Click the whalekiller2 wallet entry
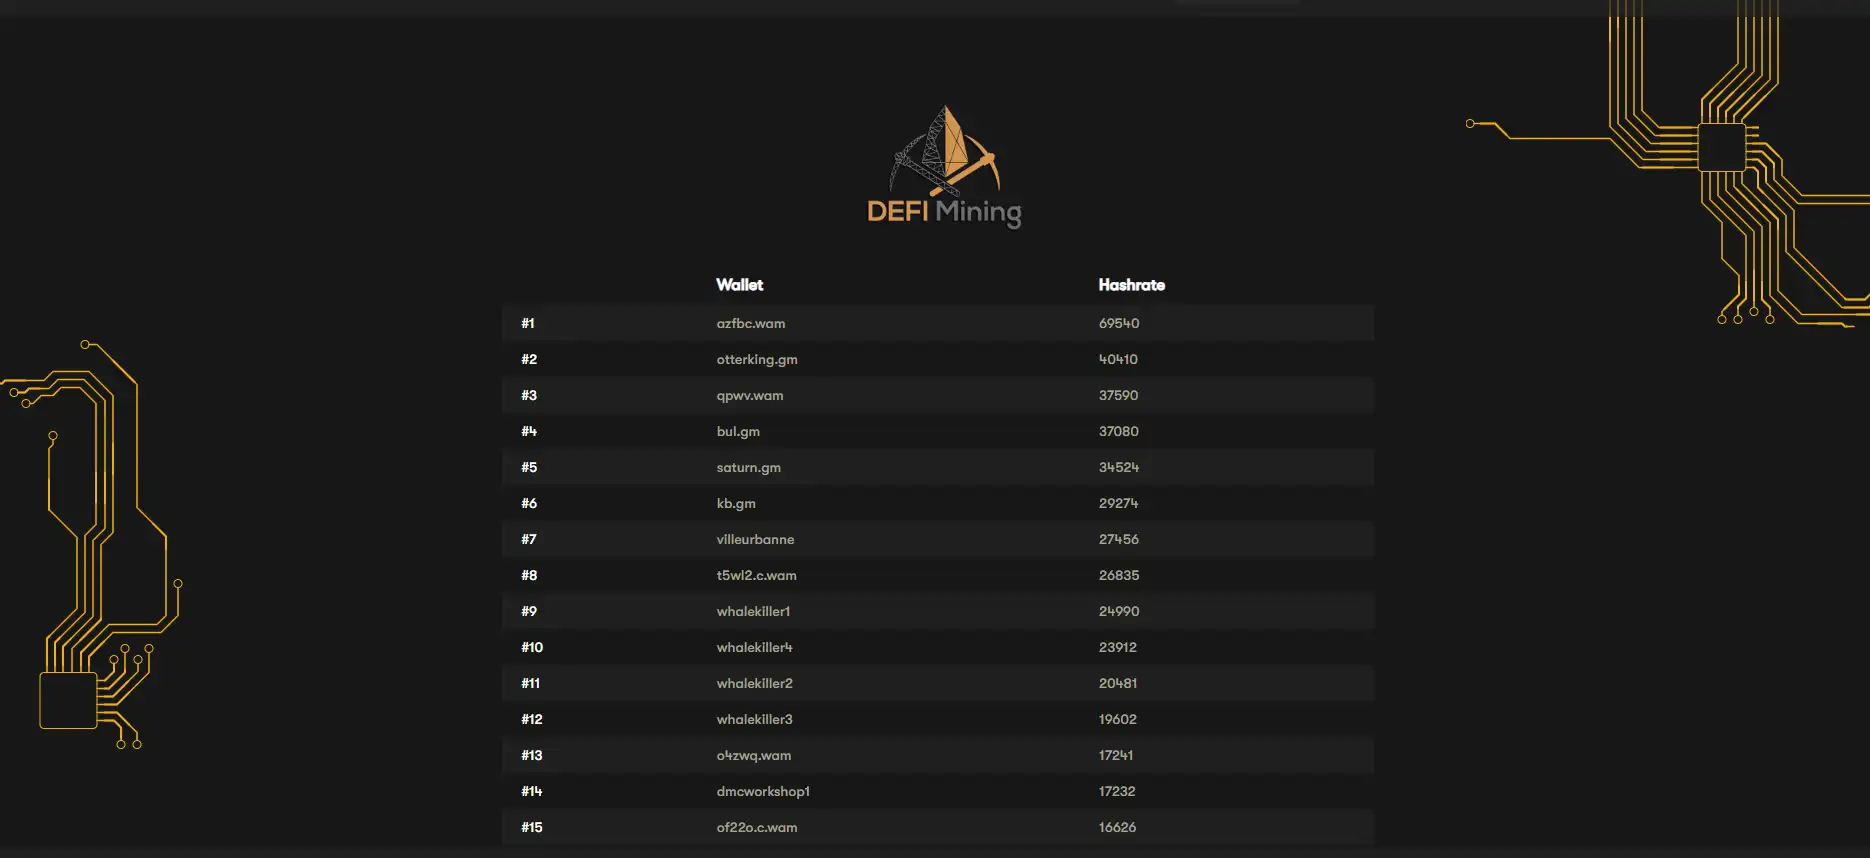The height and width of the screenshot is (858, 1870). click(754, 683)
